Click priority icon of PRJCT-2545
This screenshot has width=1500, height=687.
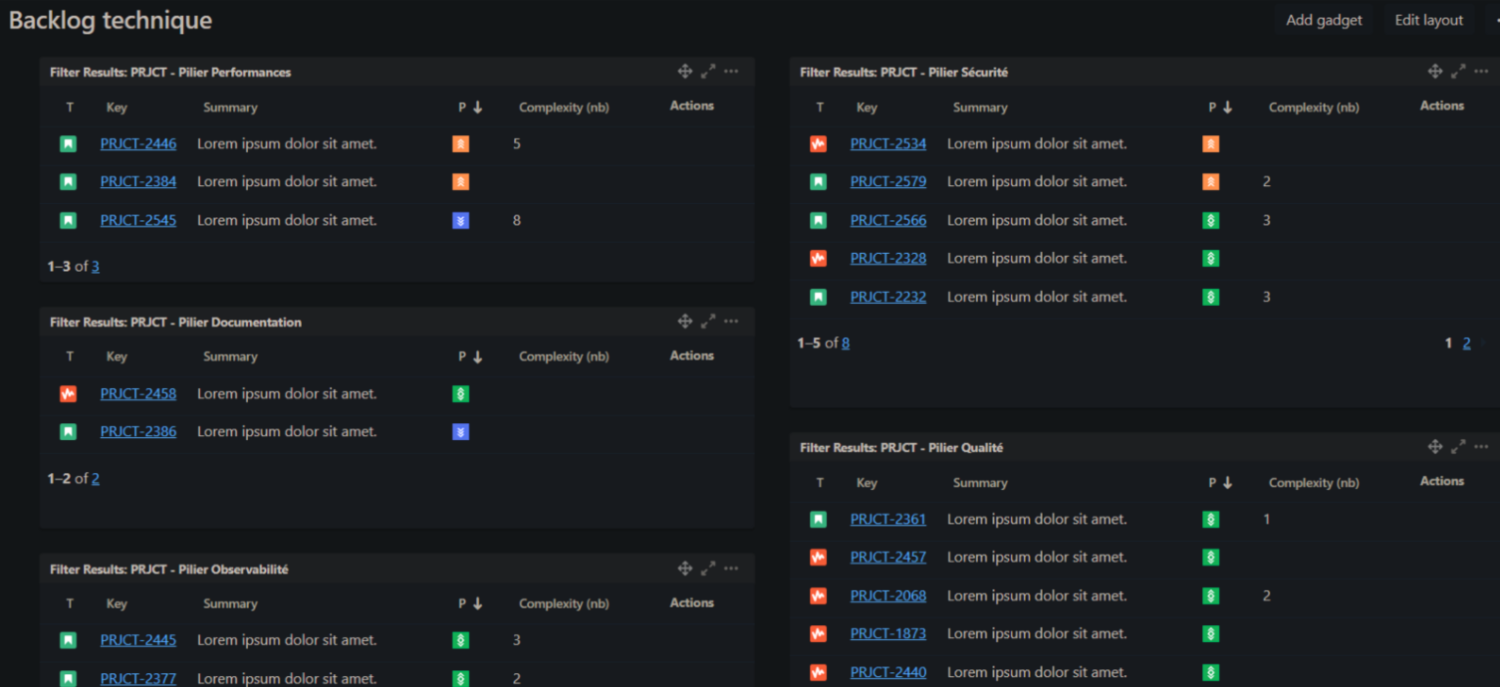click(x=460, y=220)
